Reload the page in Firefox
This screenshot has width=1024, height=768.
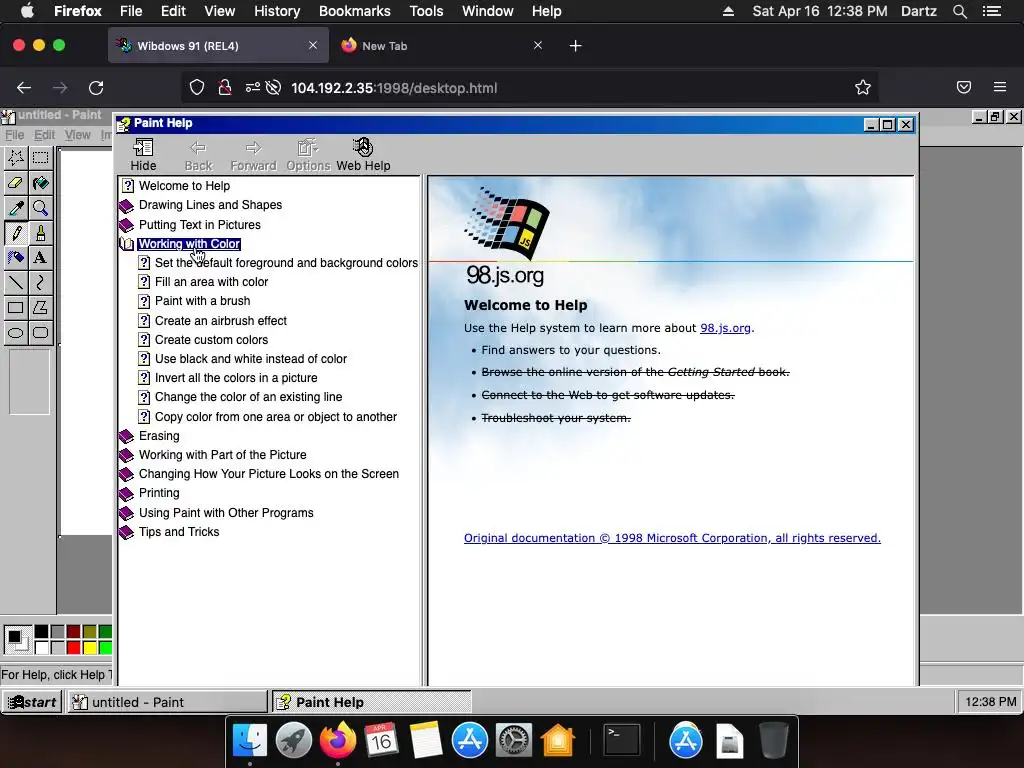[x=96, y=88]
